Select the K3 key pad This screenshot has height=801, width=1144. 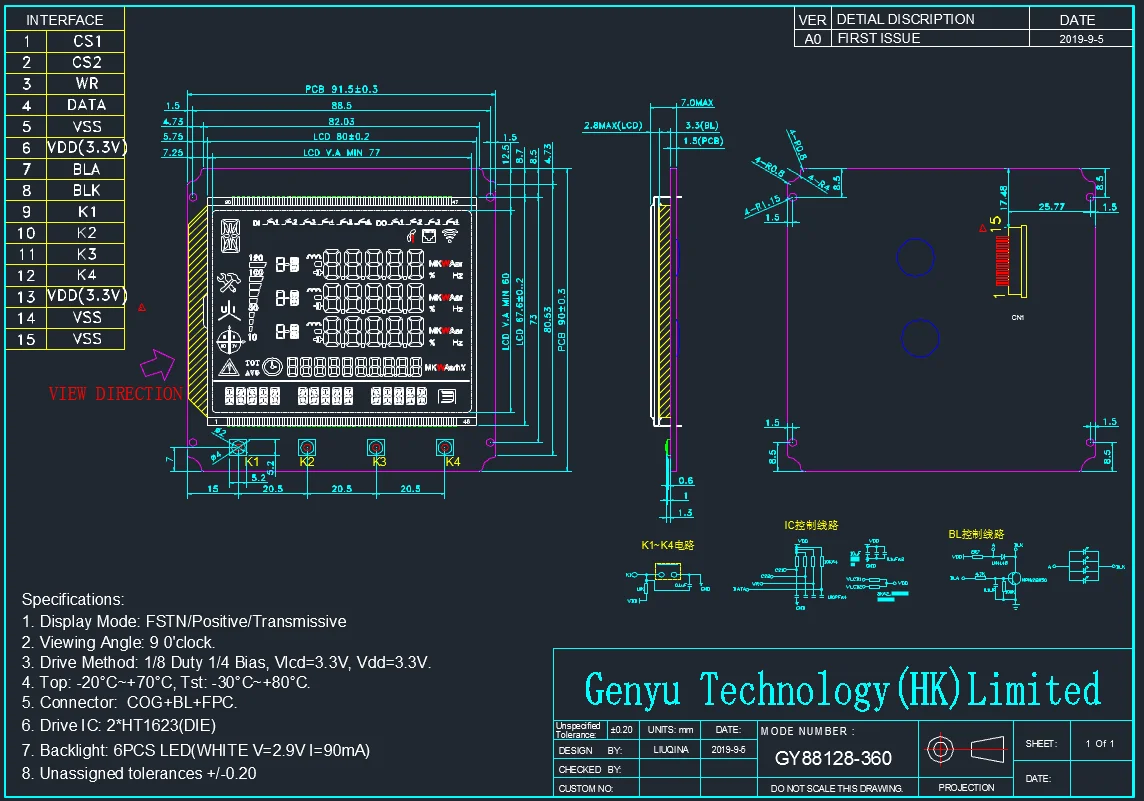point(376,446)
